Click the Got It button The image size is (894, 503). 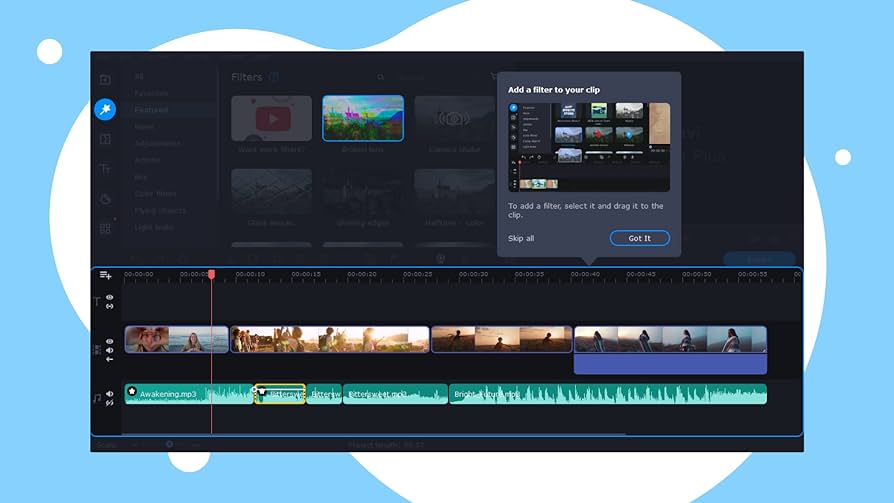pyautogui.click(x=639, y=238)
